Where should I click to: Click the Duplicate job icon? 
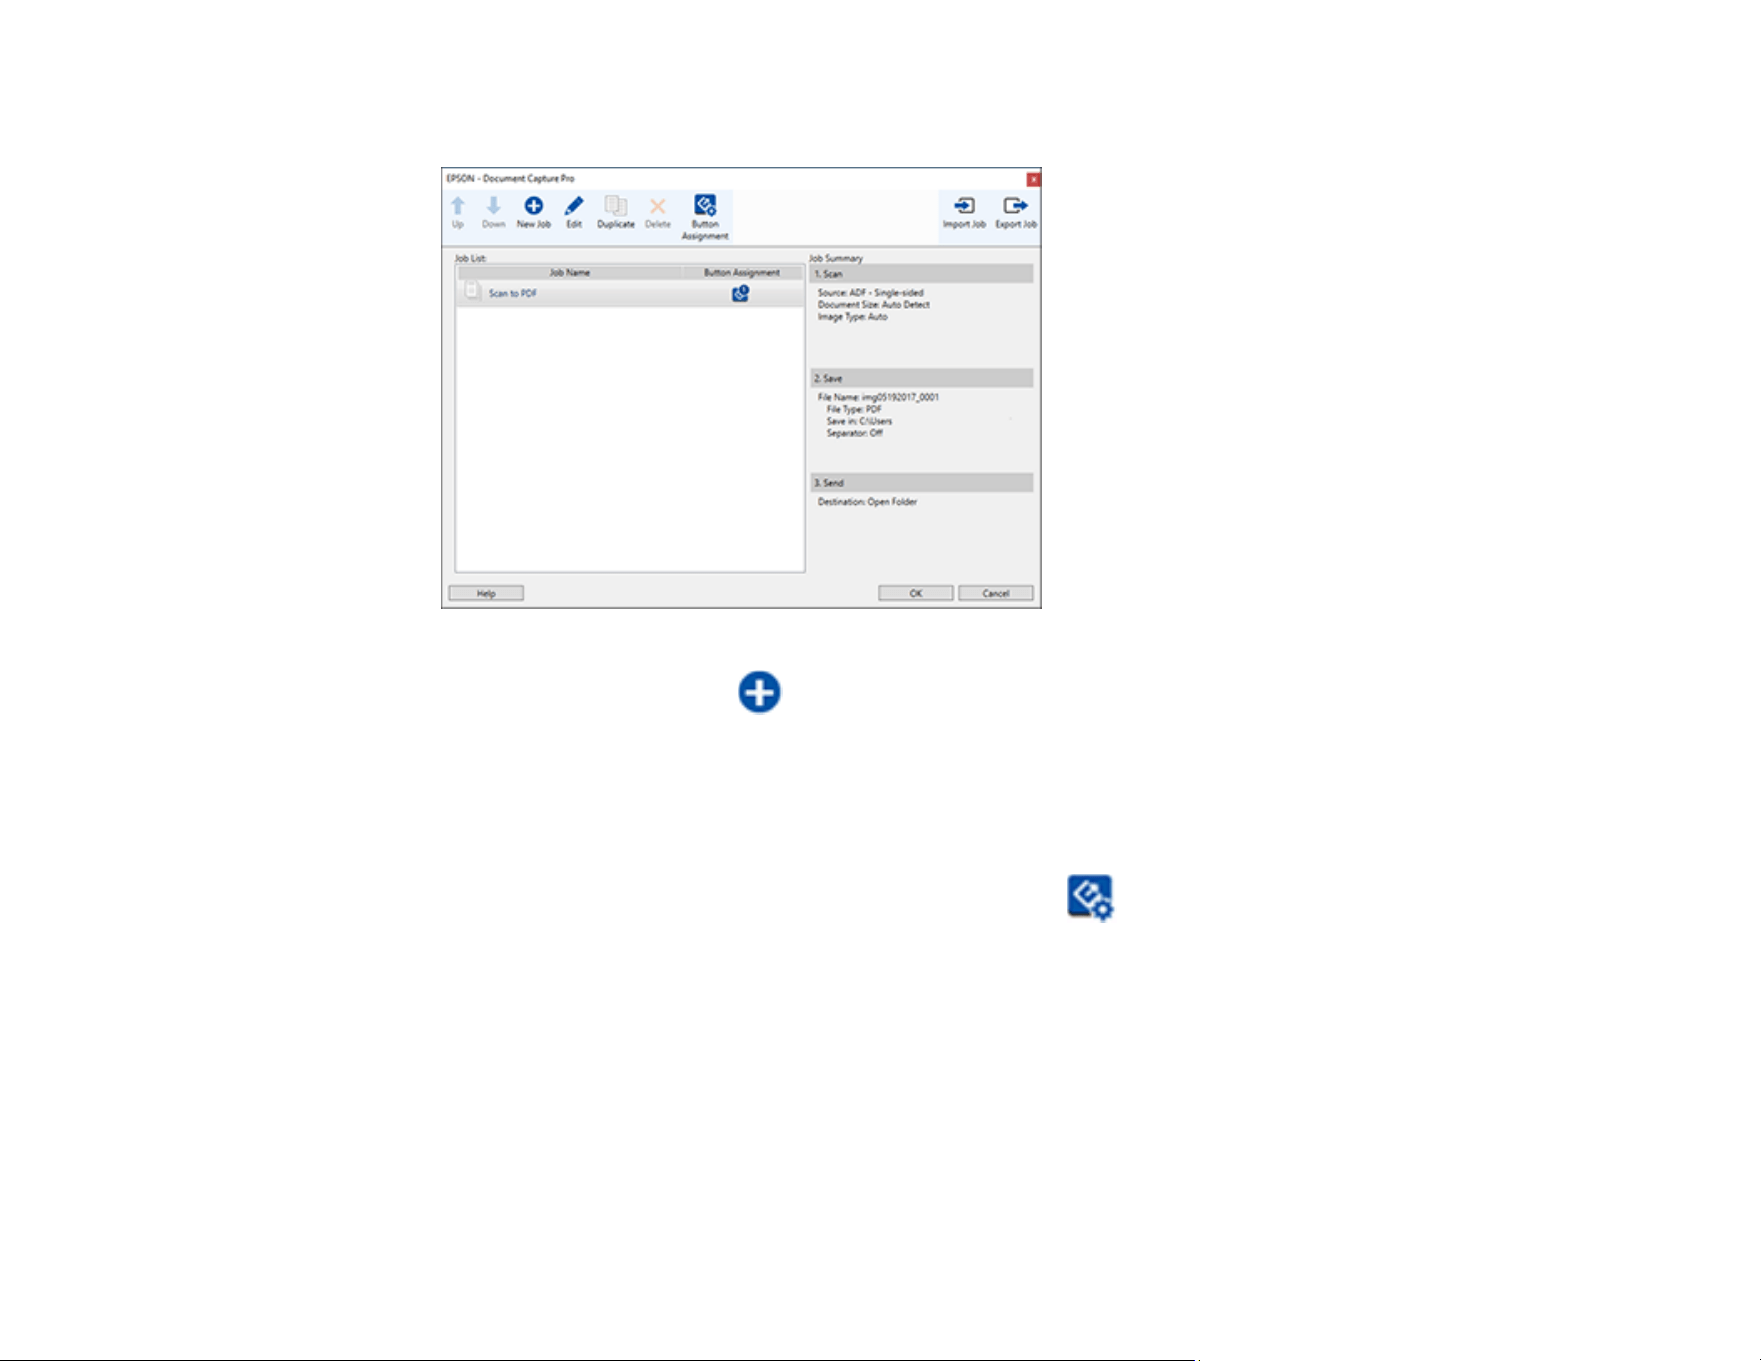(616, 206)
